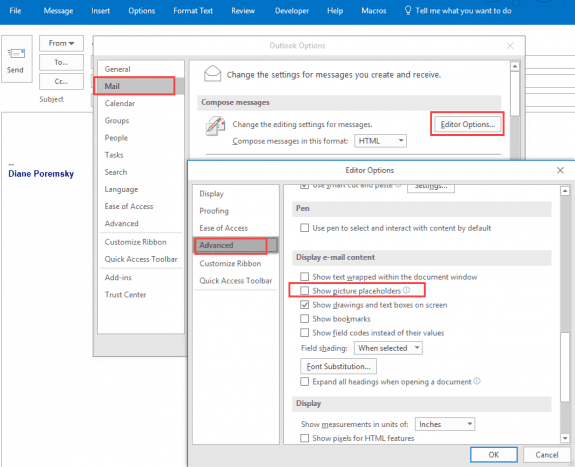Image resolution: width=575 pixels, height=467 pixels.
Task: Cancel the Editor Options dialog
Action: click(546, 455)
